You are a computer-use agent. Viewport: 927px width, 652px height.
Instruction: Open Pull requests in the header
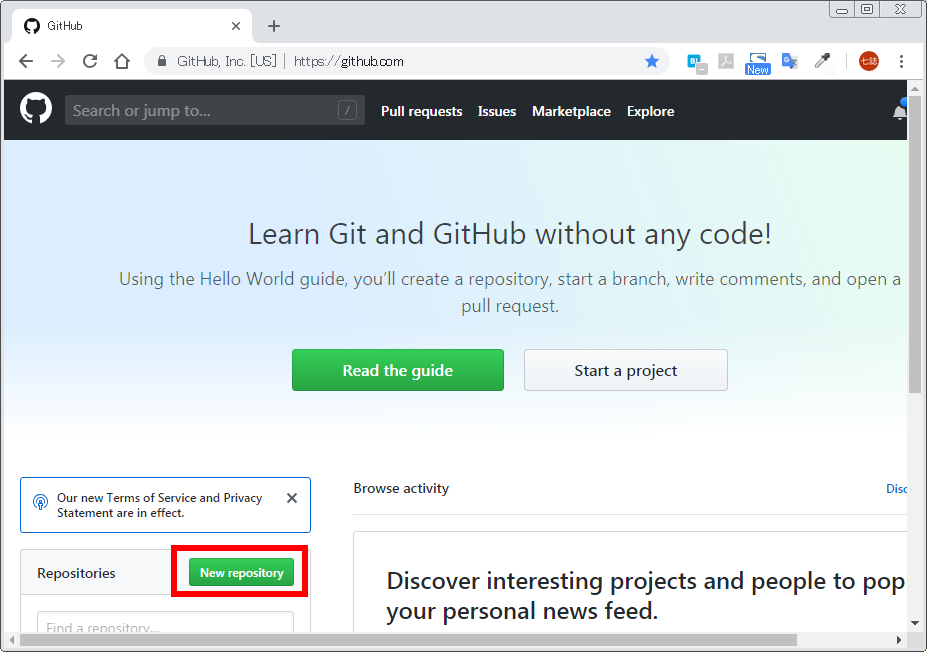(422, 111)
